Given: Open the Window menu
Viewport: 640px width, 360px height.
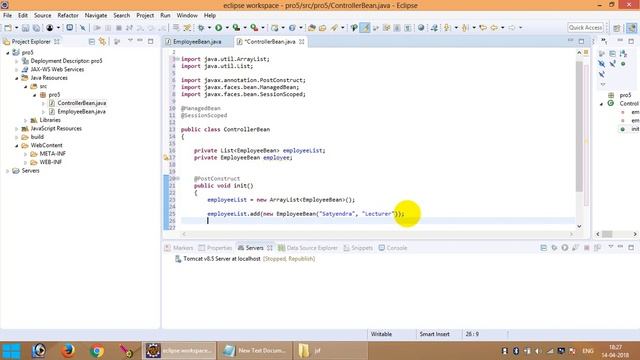Looking at the screenshot, I should 187,16.
